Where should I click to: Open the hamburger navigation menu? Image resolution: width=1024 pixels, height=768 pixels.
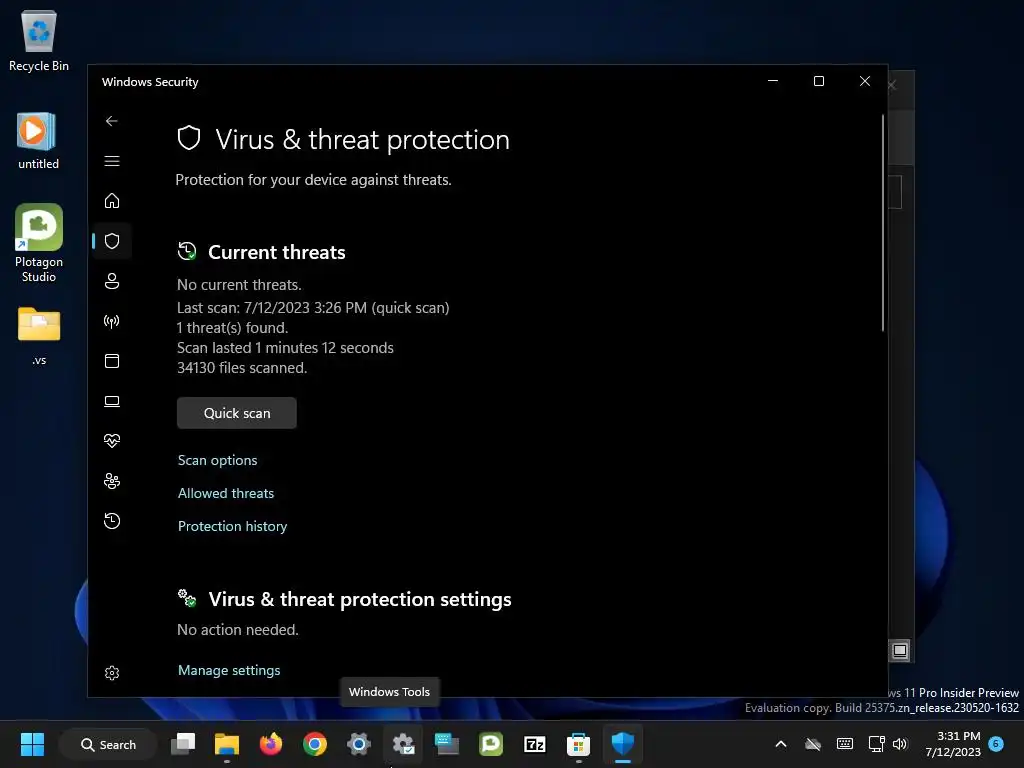(x=112, y=161)
